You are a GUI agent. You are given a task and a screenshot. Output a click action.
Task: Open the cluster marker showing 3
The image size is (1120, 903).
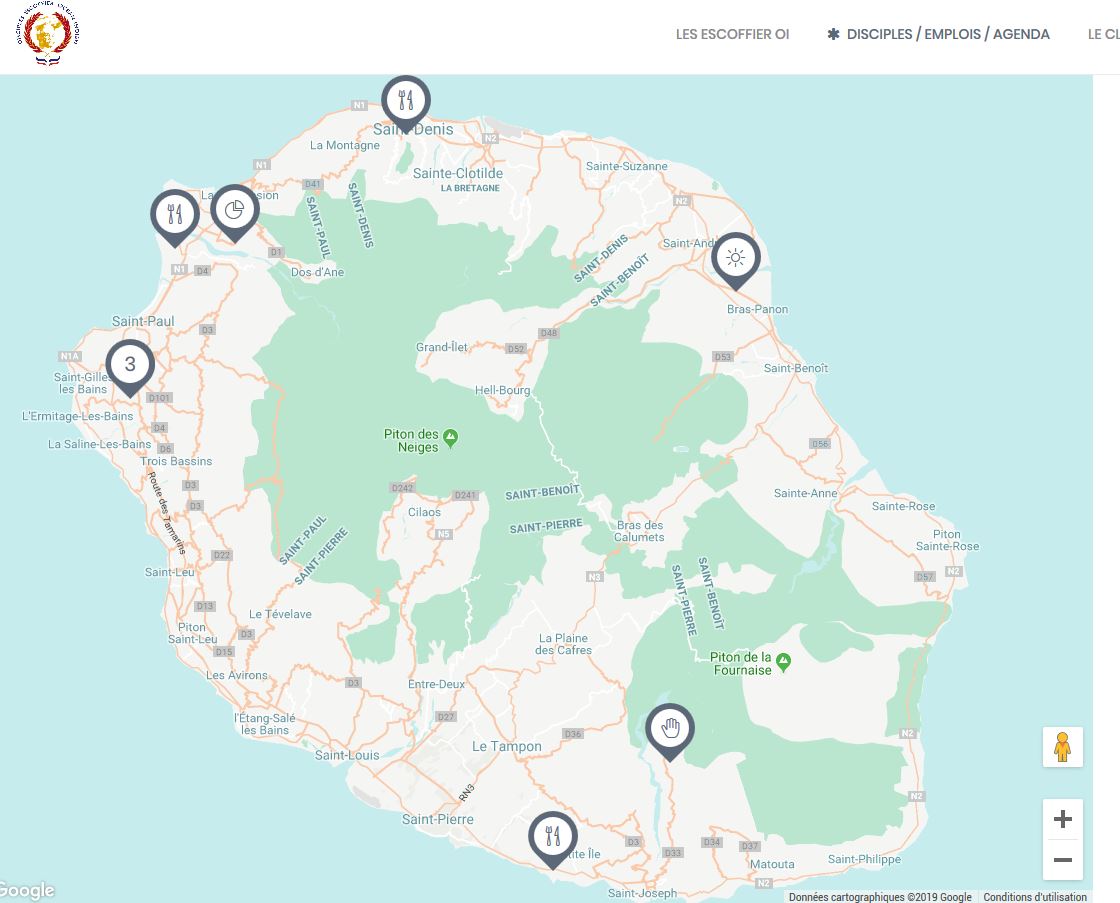[130, 368]
